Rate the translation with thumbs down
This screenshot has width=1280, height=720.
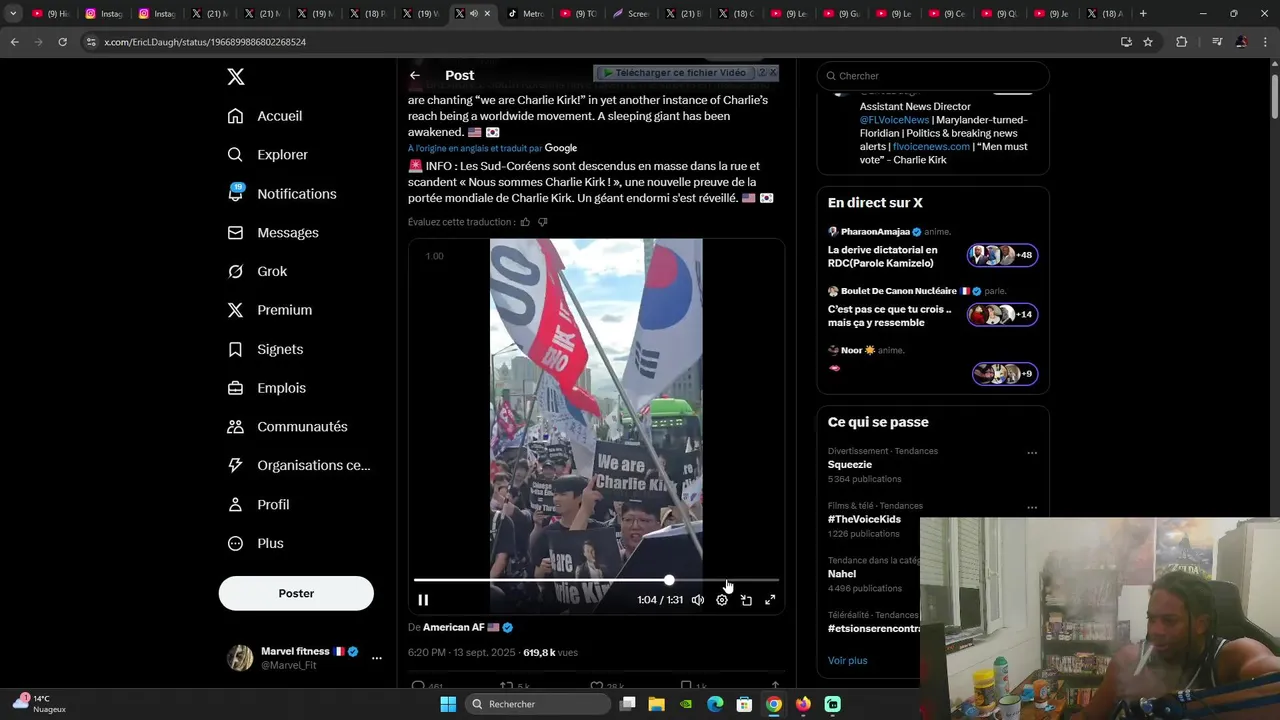[x=543, y=222]
